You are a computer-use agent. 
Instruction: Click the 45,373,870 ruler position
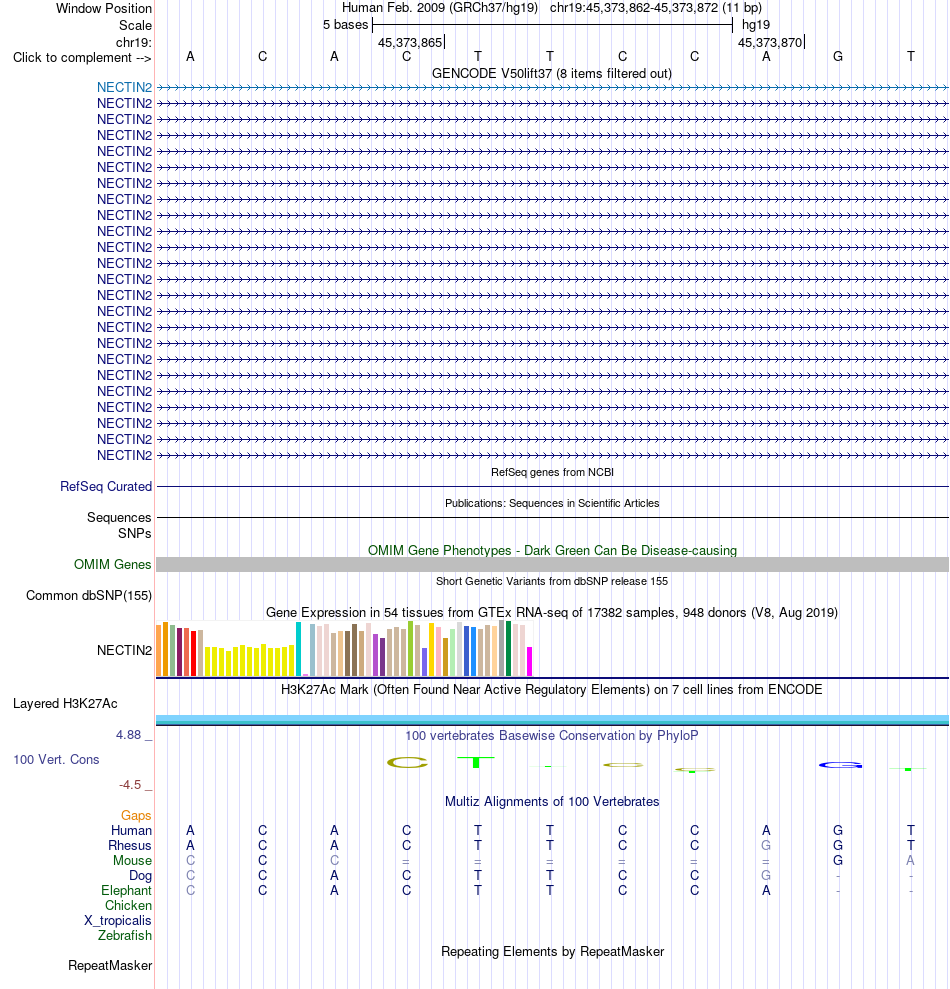[x=770, y=43]
